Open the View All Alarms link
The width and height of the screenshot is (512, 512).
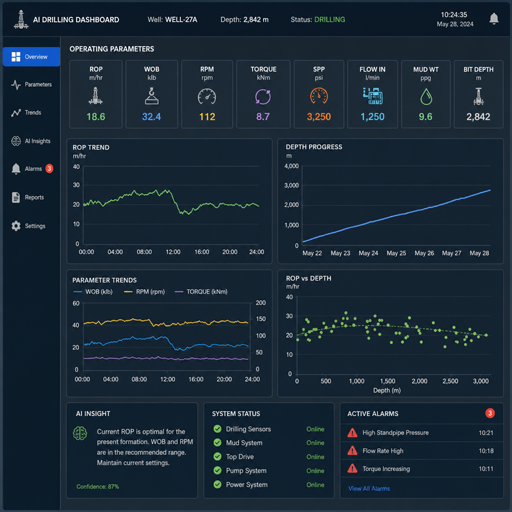pos(369,489)
